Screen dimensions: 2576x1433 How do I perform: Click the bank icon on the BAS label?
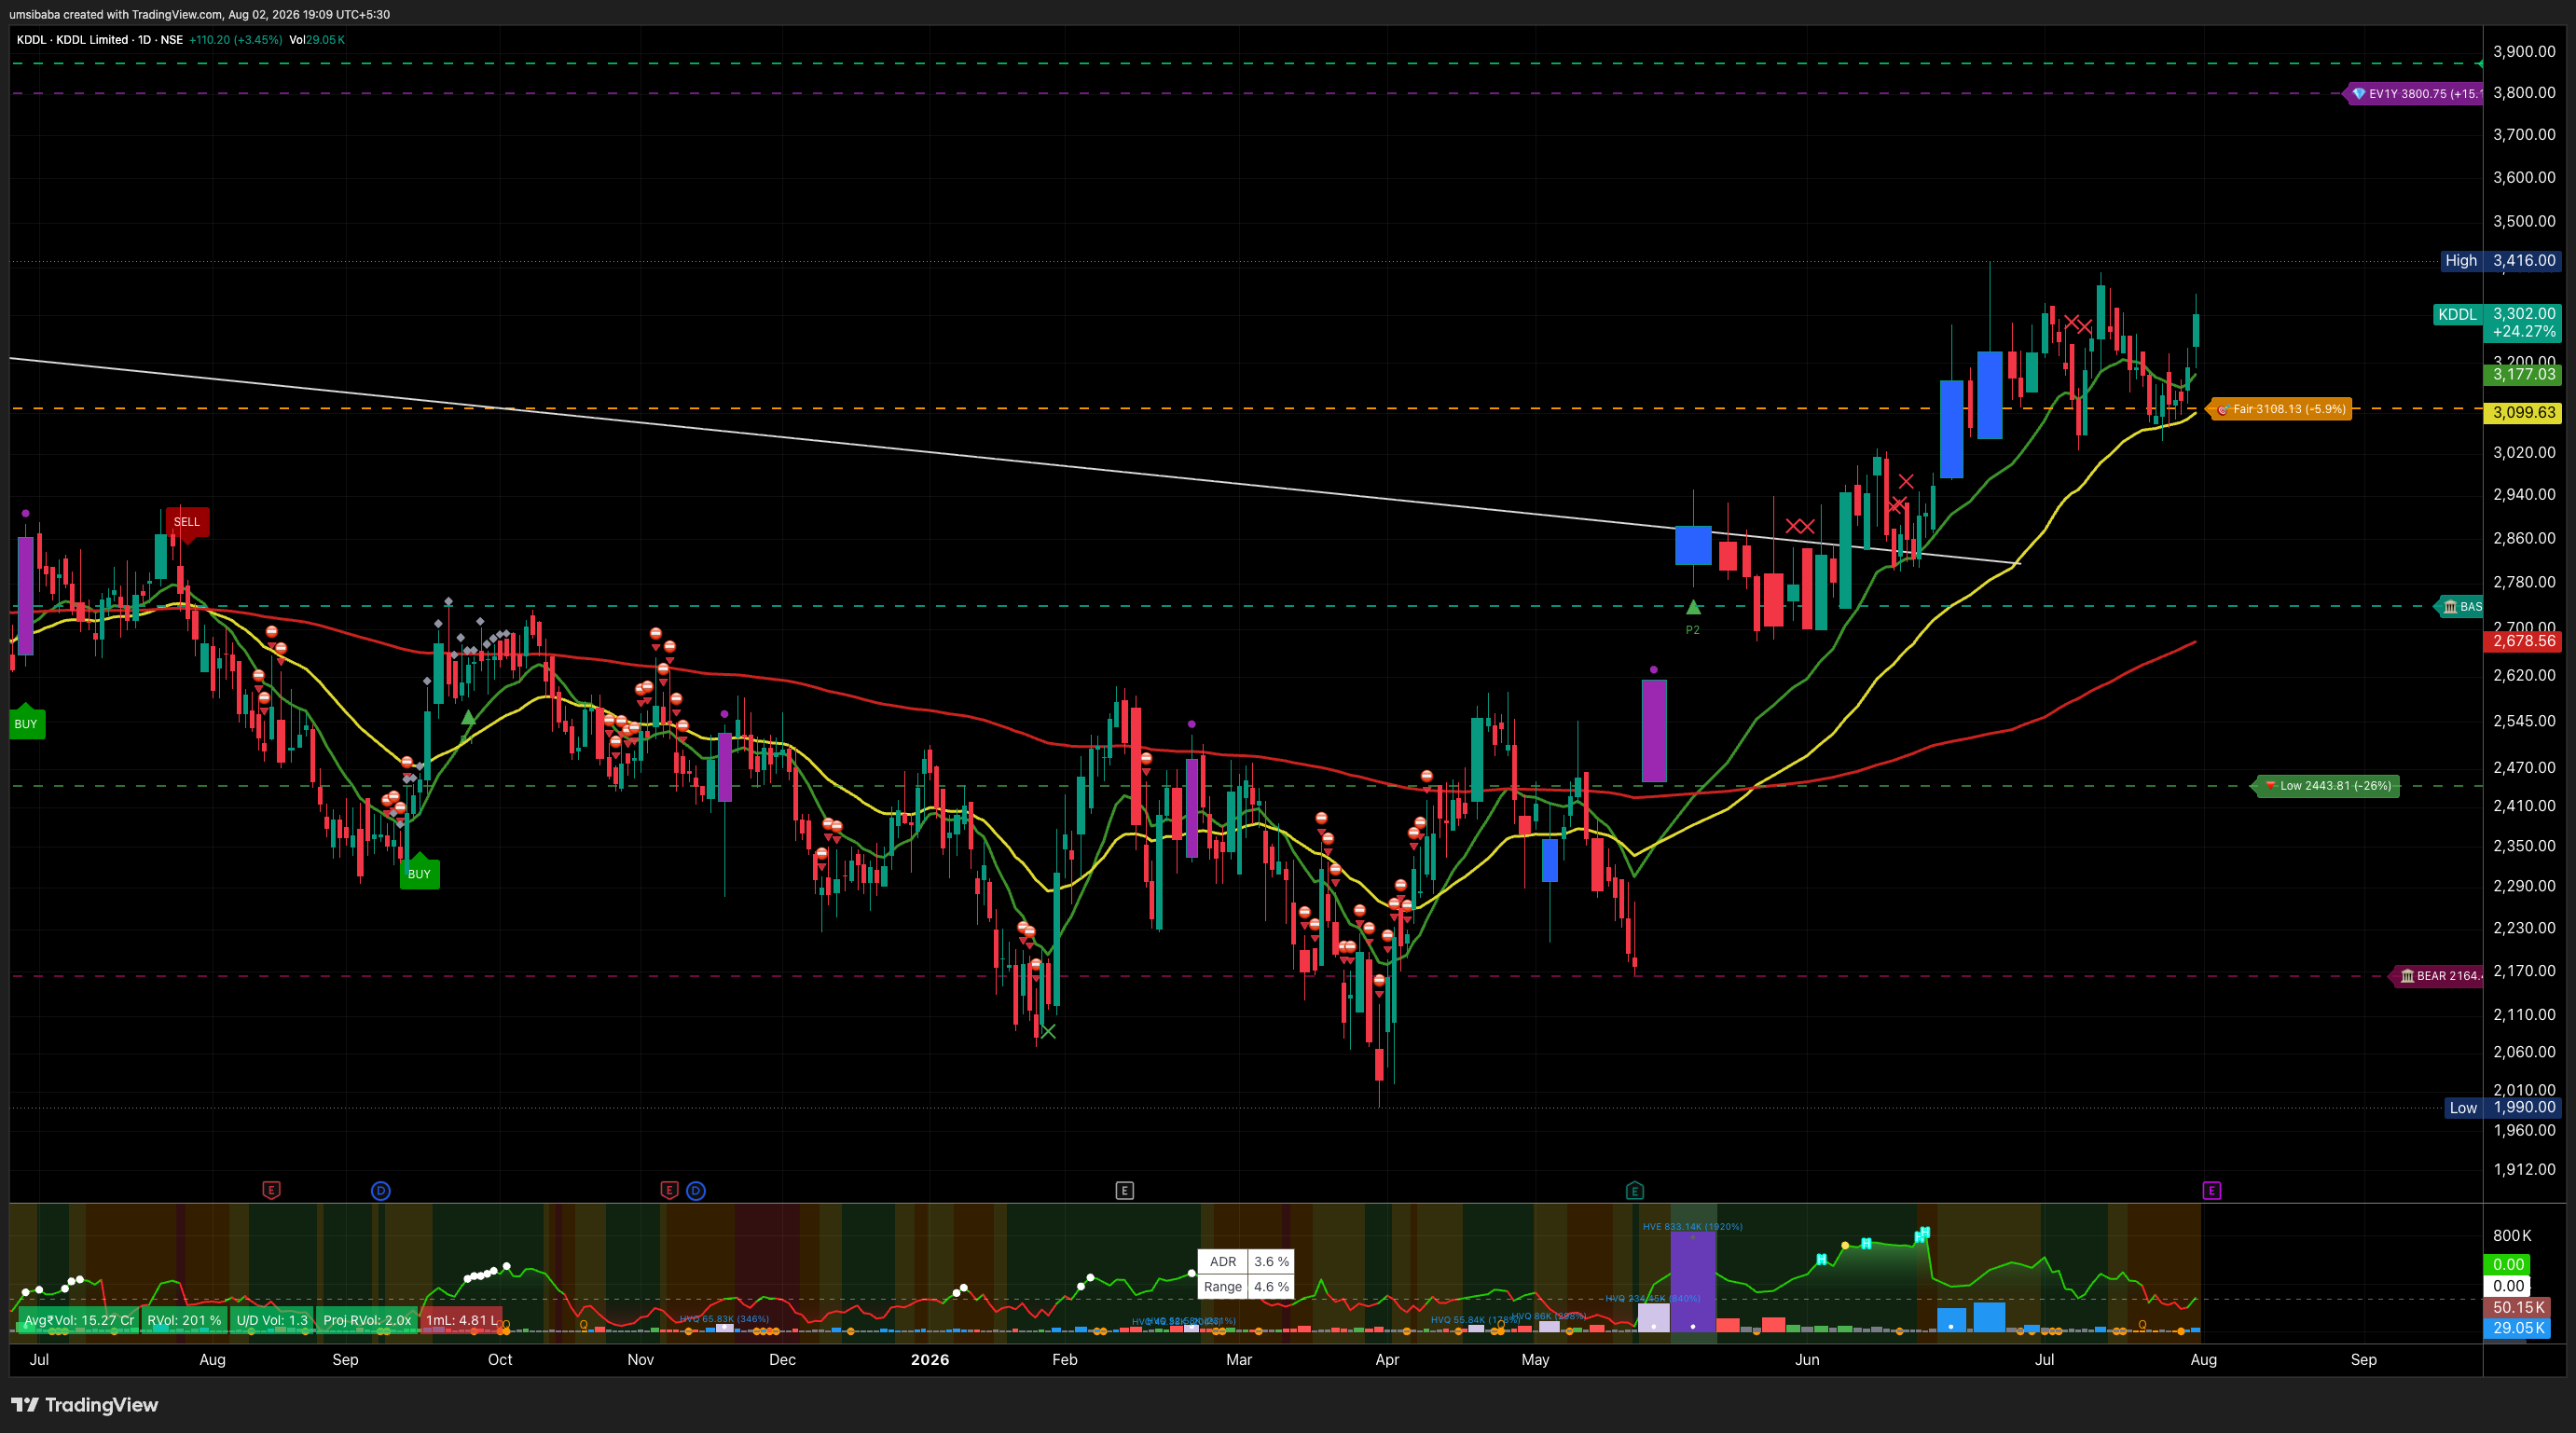coord(2449,607)
